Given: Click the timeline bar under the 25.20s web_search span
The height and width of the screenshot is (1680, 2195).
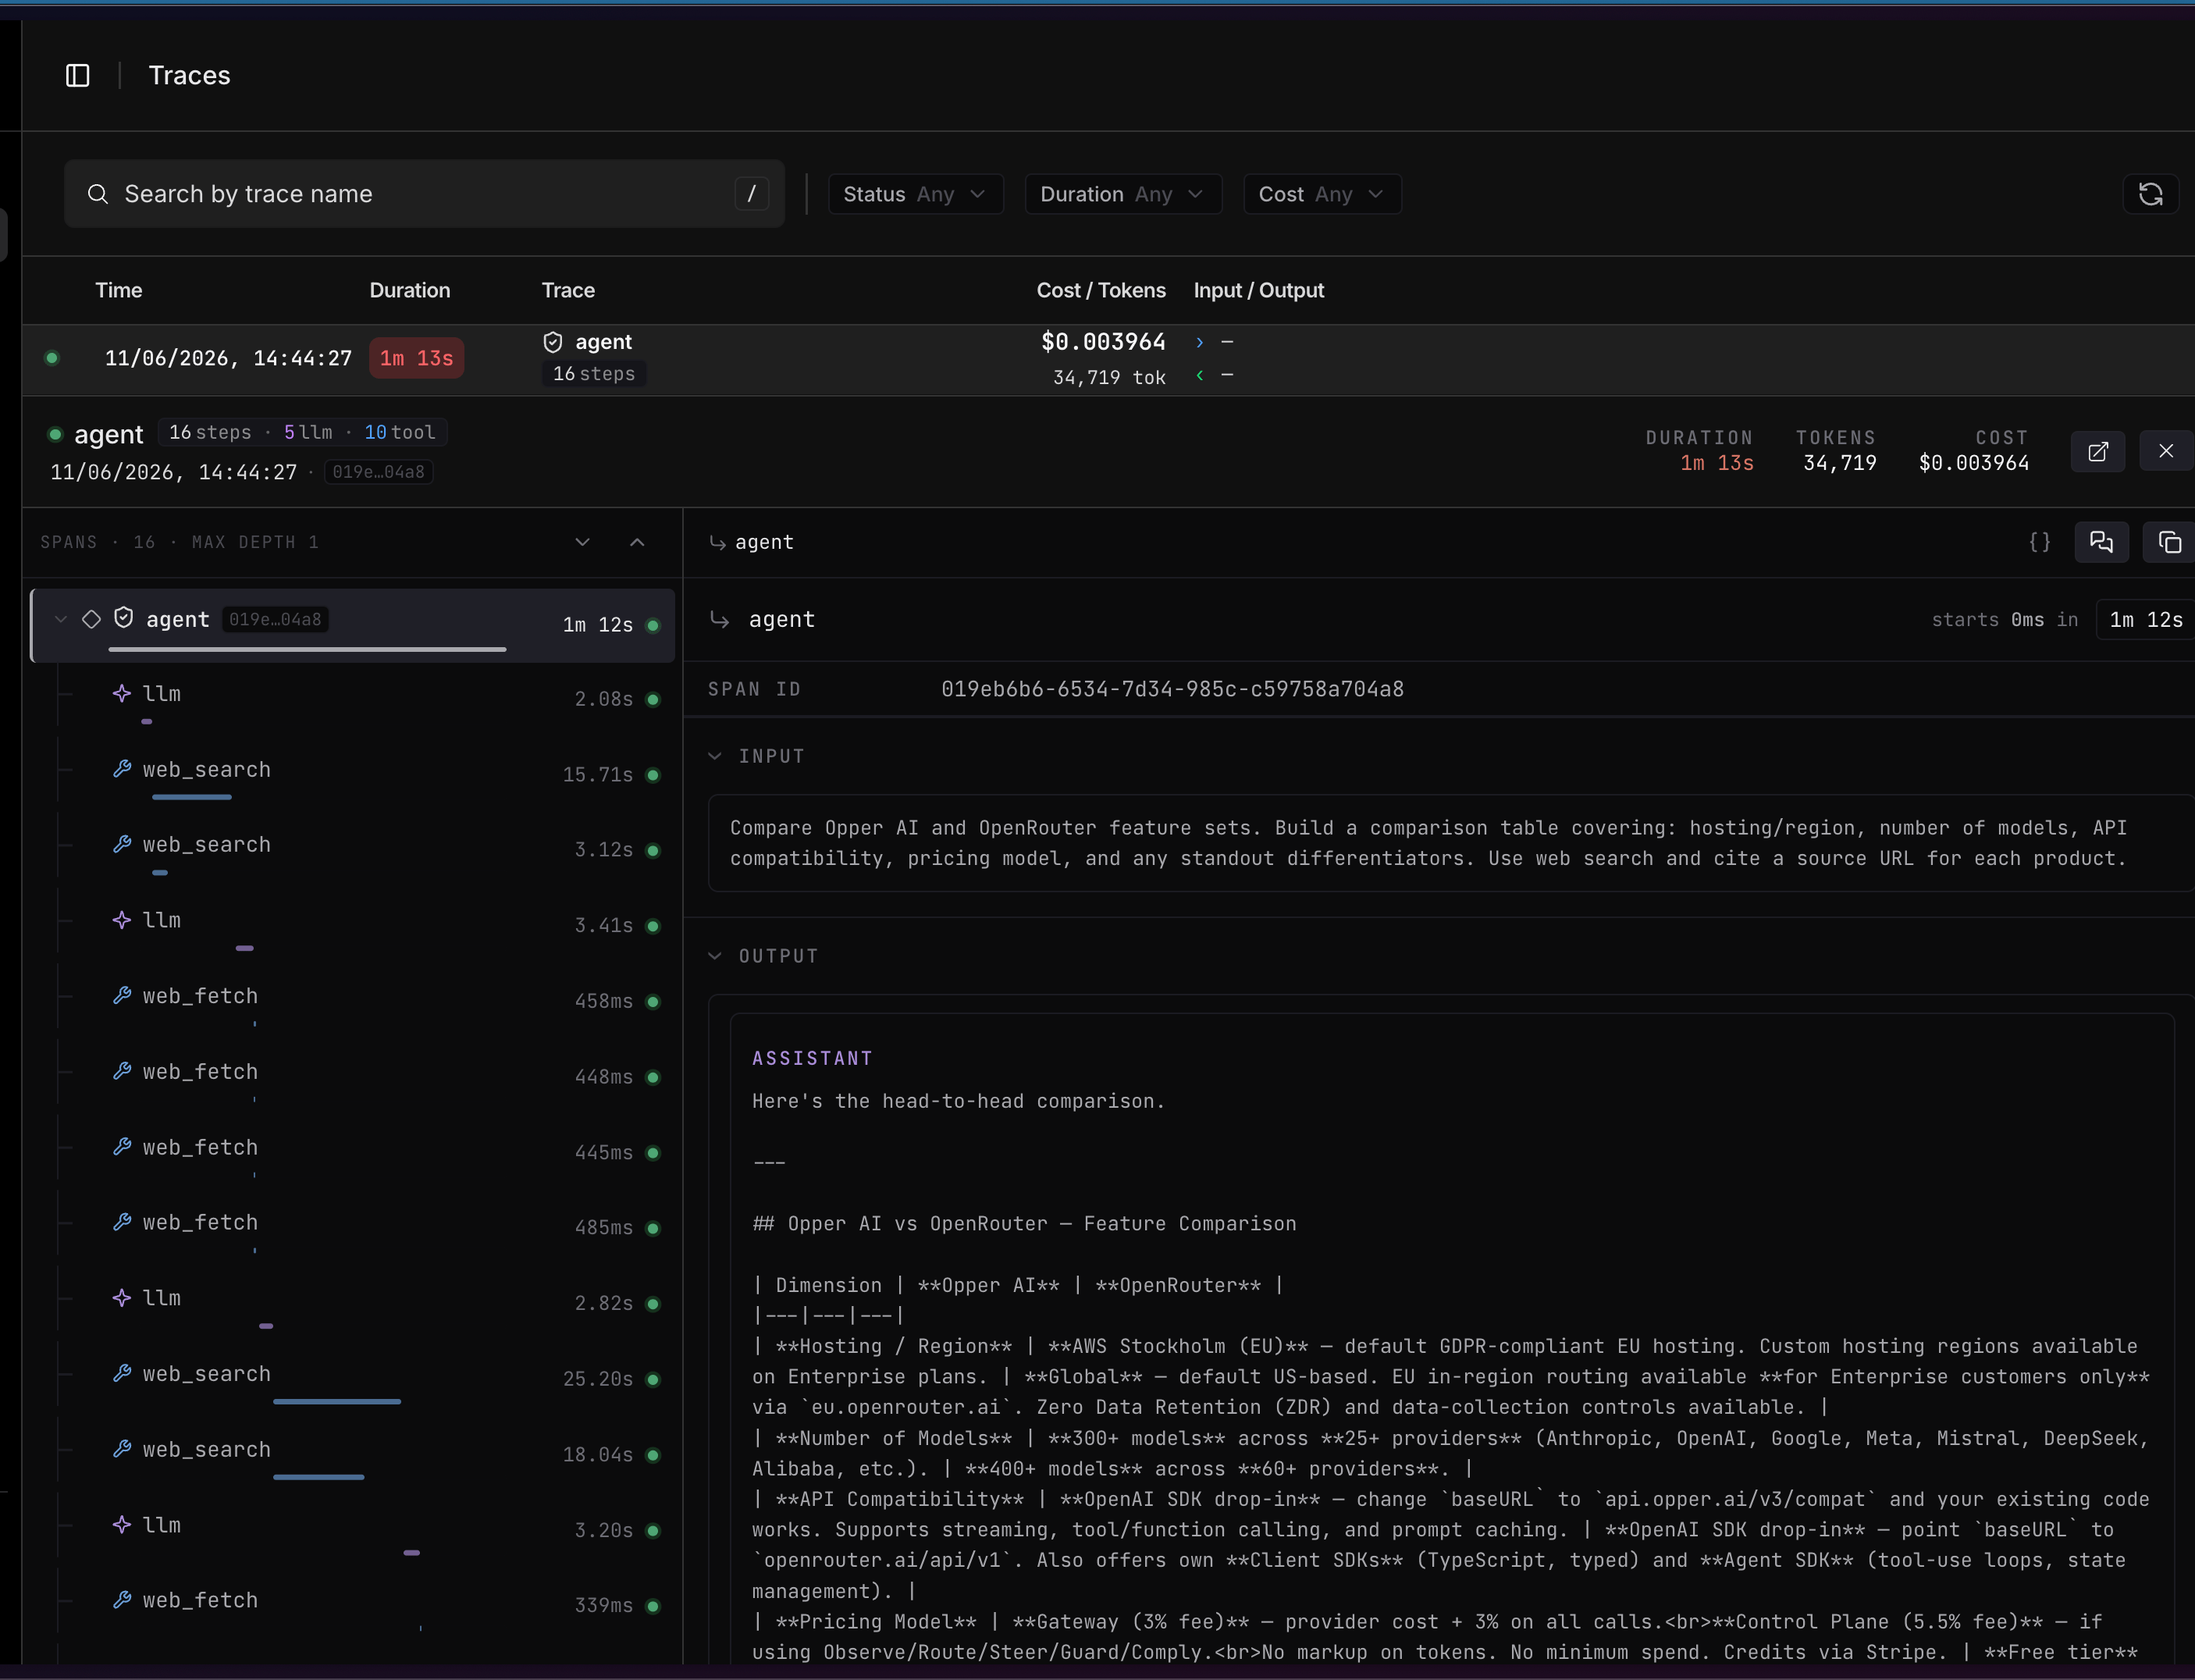Looking at the screenshot, I should [x=337, y=1402].
